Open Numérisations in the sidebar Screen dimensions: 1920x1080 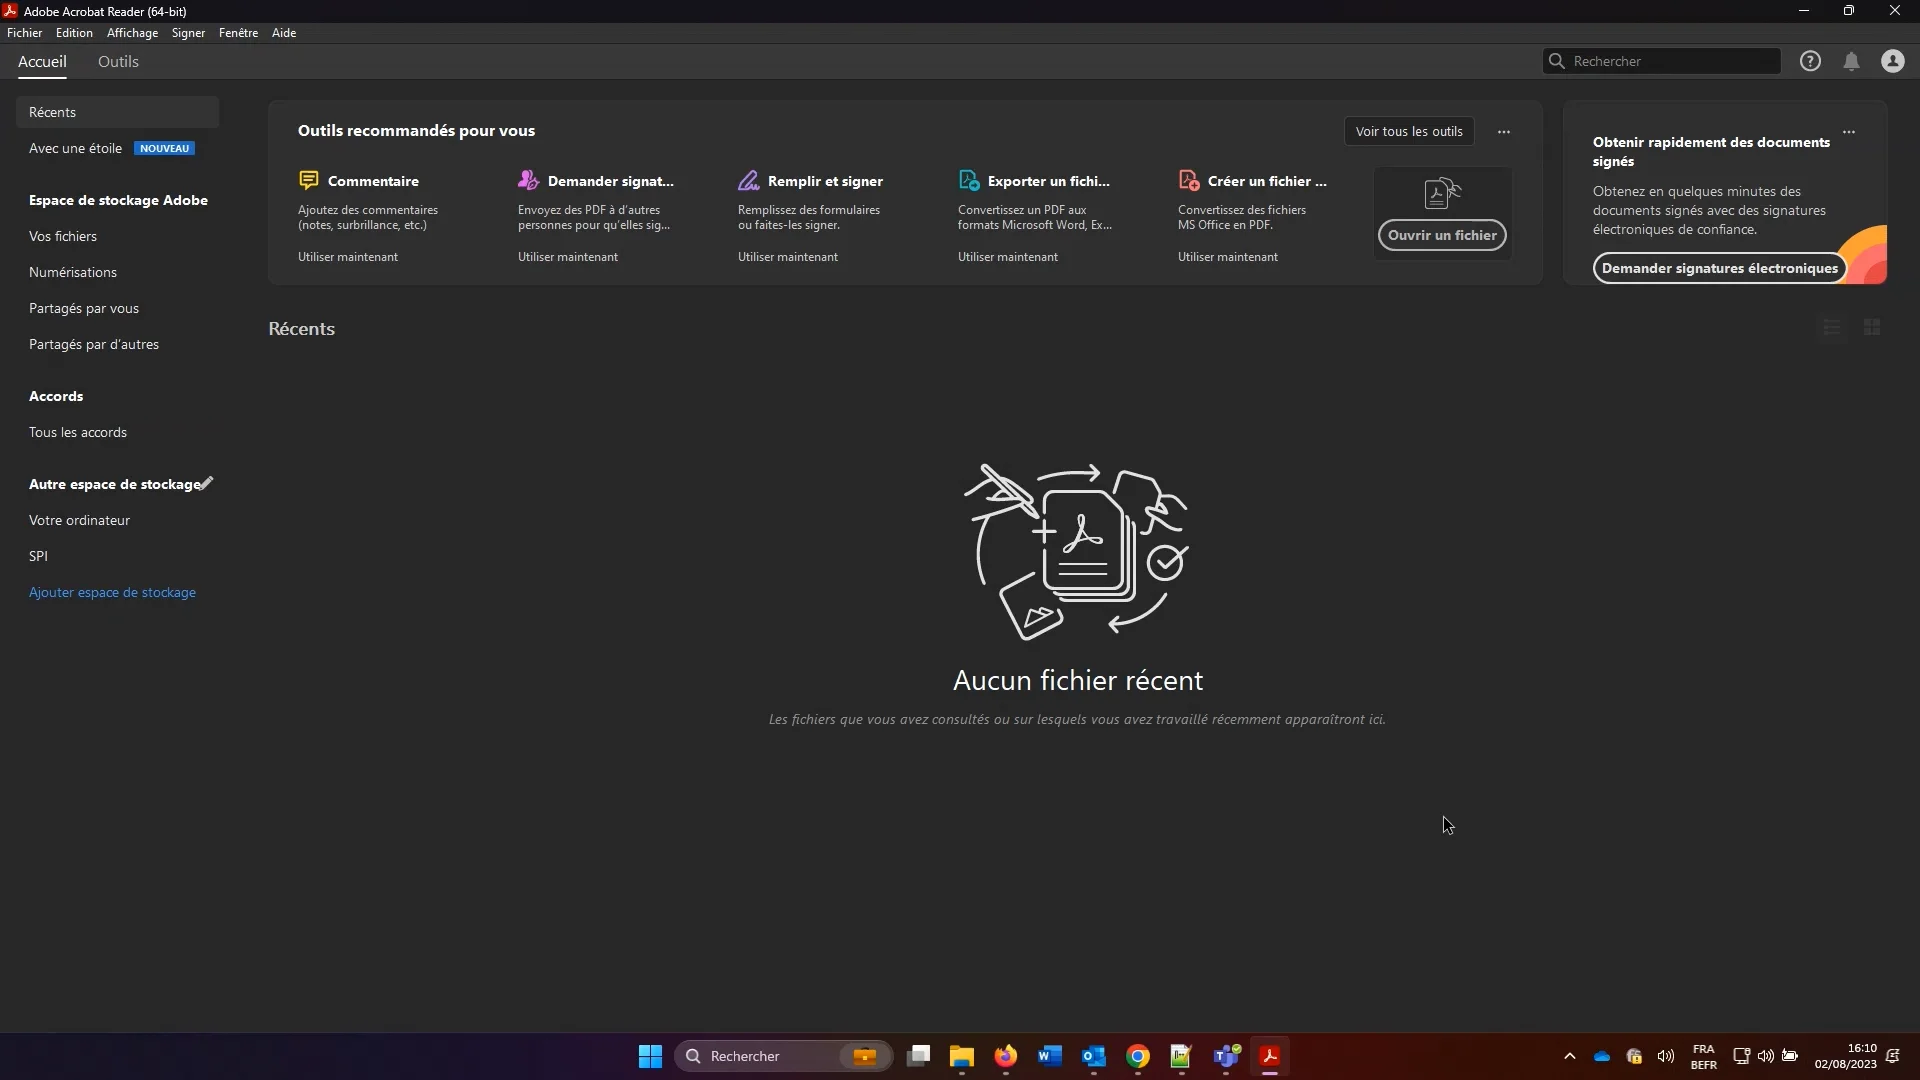click(73, 272)
